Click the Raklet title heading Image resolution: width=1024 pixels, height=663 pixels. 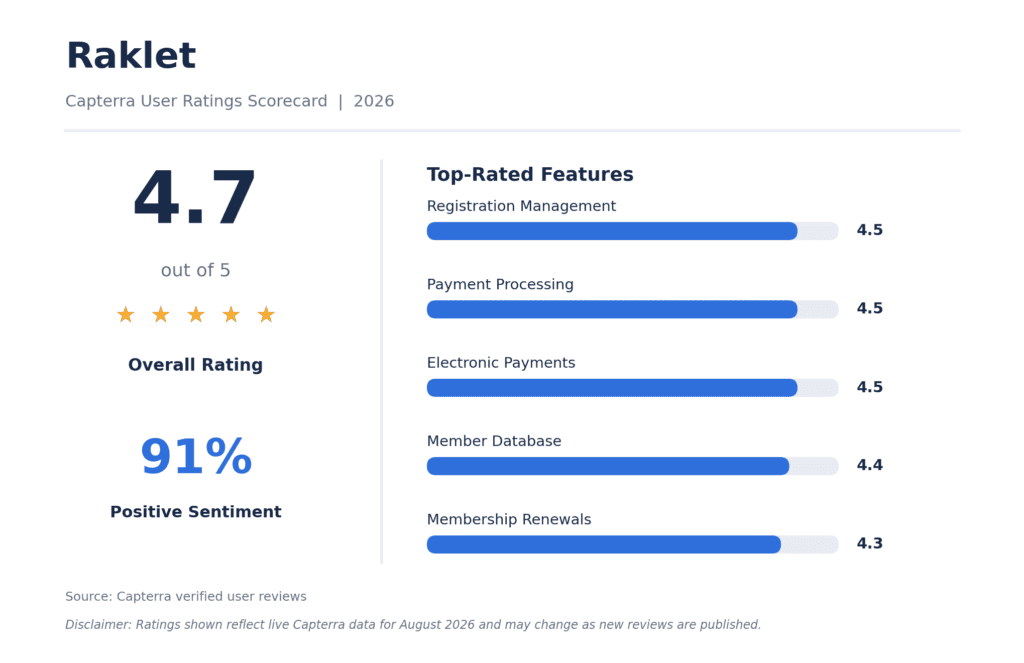[131, 55]
